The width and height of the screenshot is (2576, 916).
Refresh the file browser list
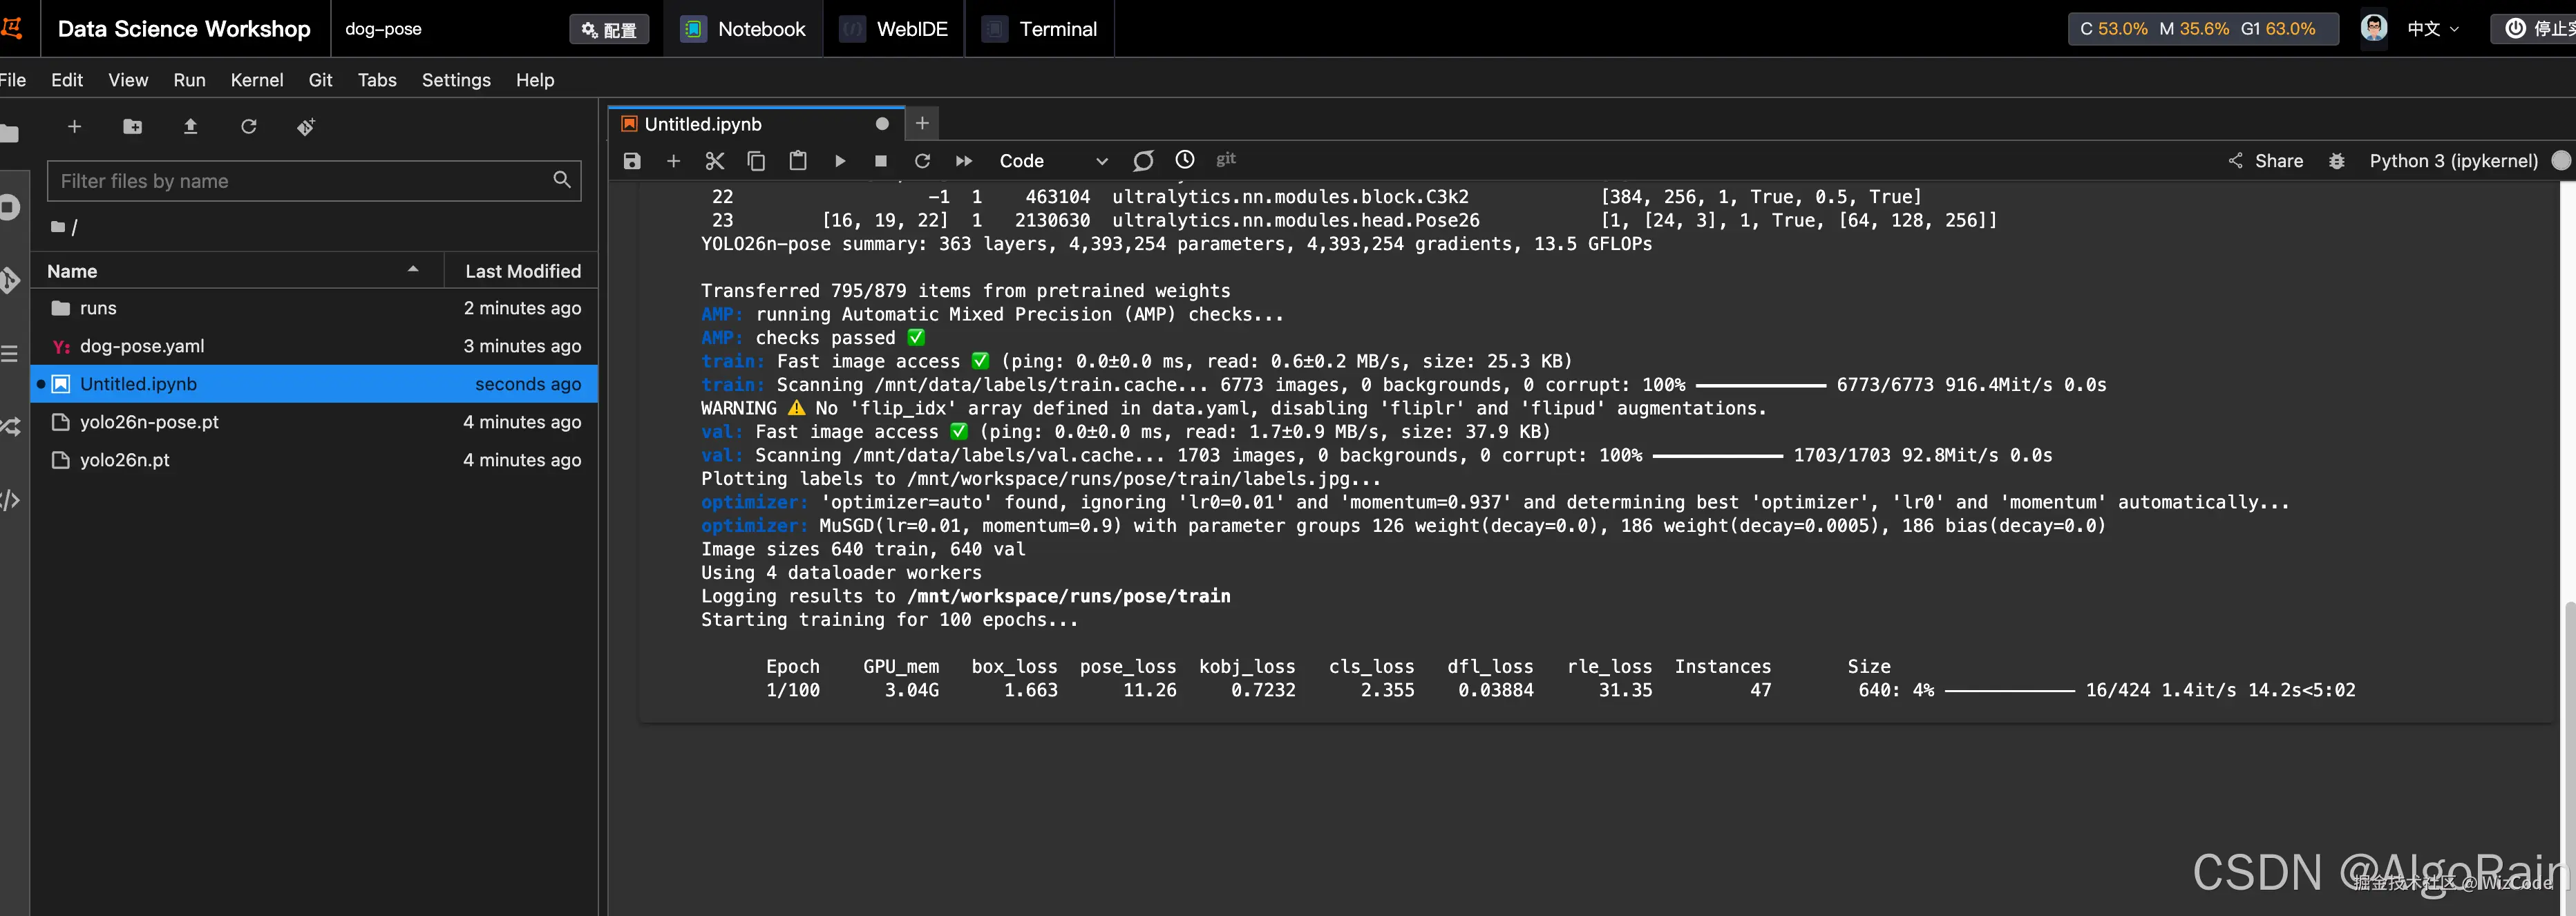tap(248, 127)
